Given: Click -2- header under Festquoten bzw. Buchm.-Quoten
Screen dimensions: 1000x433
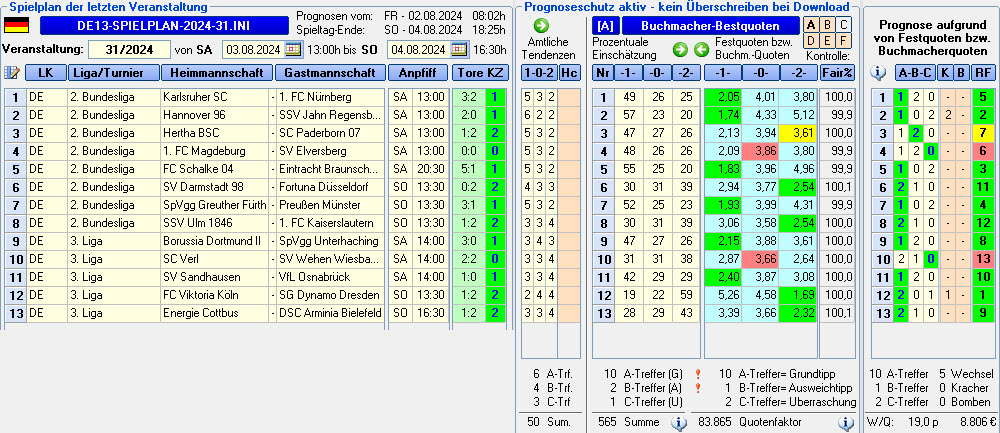Looking at the screenshot, I should [x=797, y=73].
